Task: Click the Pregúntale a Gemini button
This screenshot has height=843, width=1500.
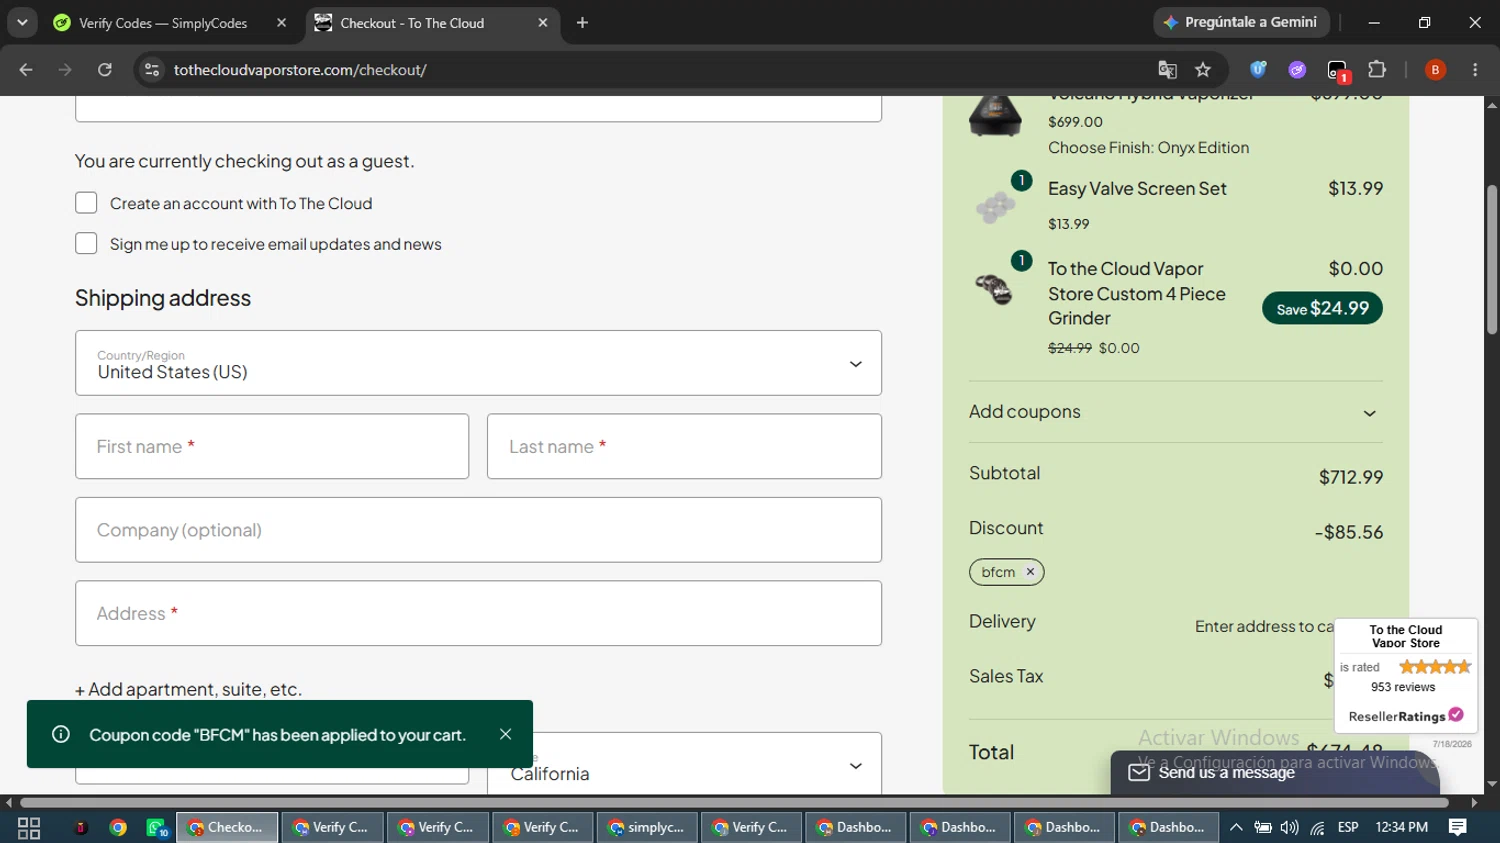Action: 1240,22
